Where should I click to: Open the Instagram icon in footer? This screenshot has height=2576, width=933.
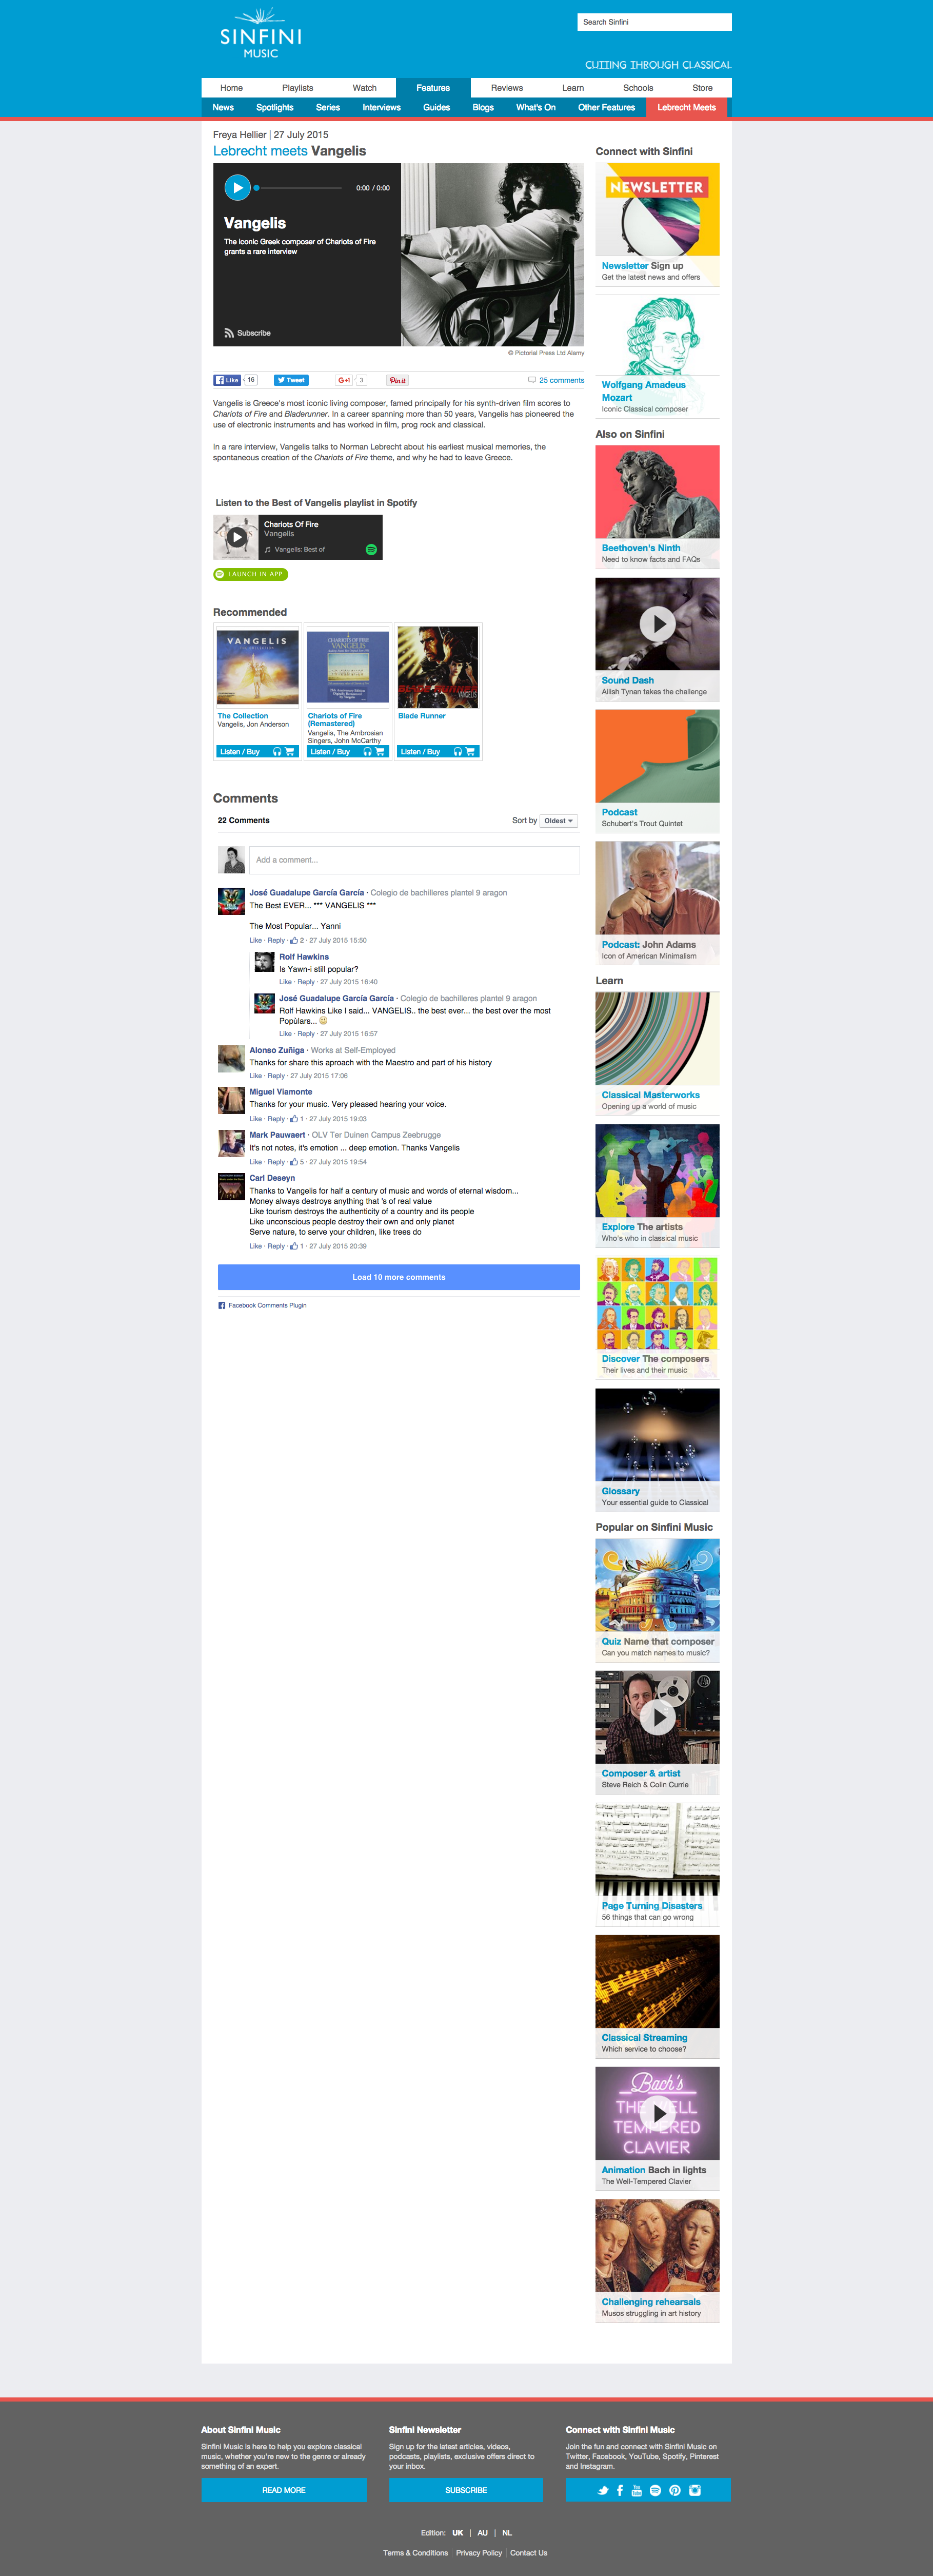[x=694, y=2490]
